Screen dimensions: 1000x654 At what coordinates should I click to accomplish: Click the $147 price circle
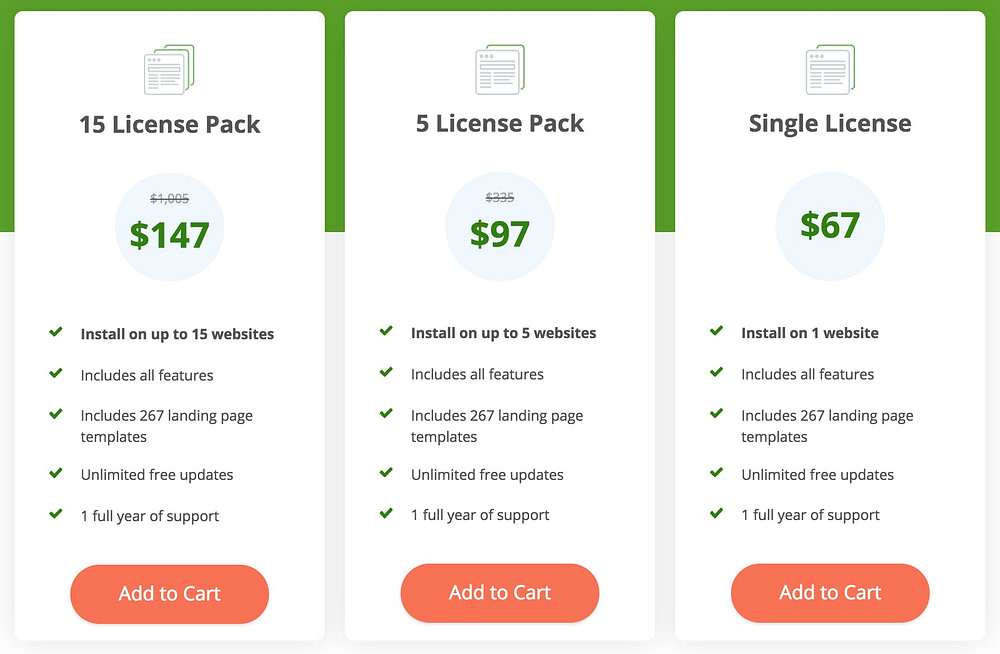pyautogui.click(x=169, y=227)
